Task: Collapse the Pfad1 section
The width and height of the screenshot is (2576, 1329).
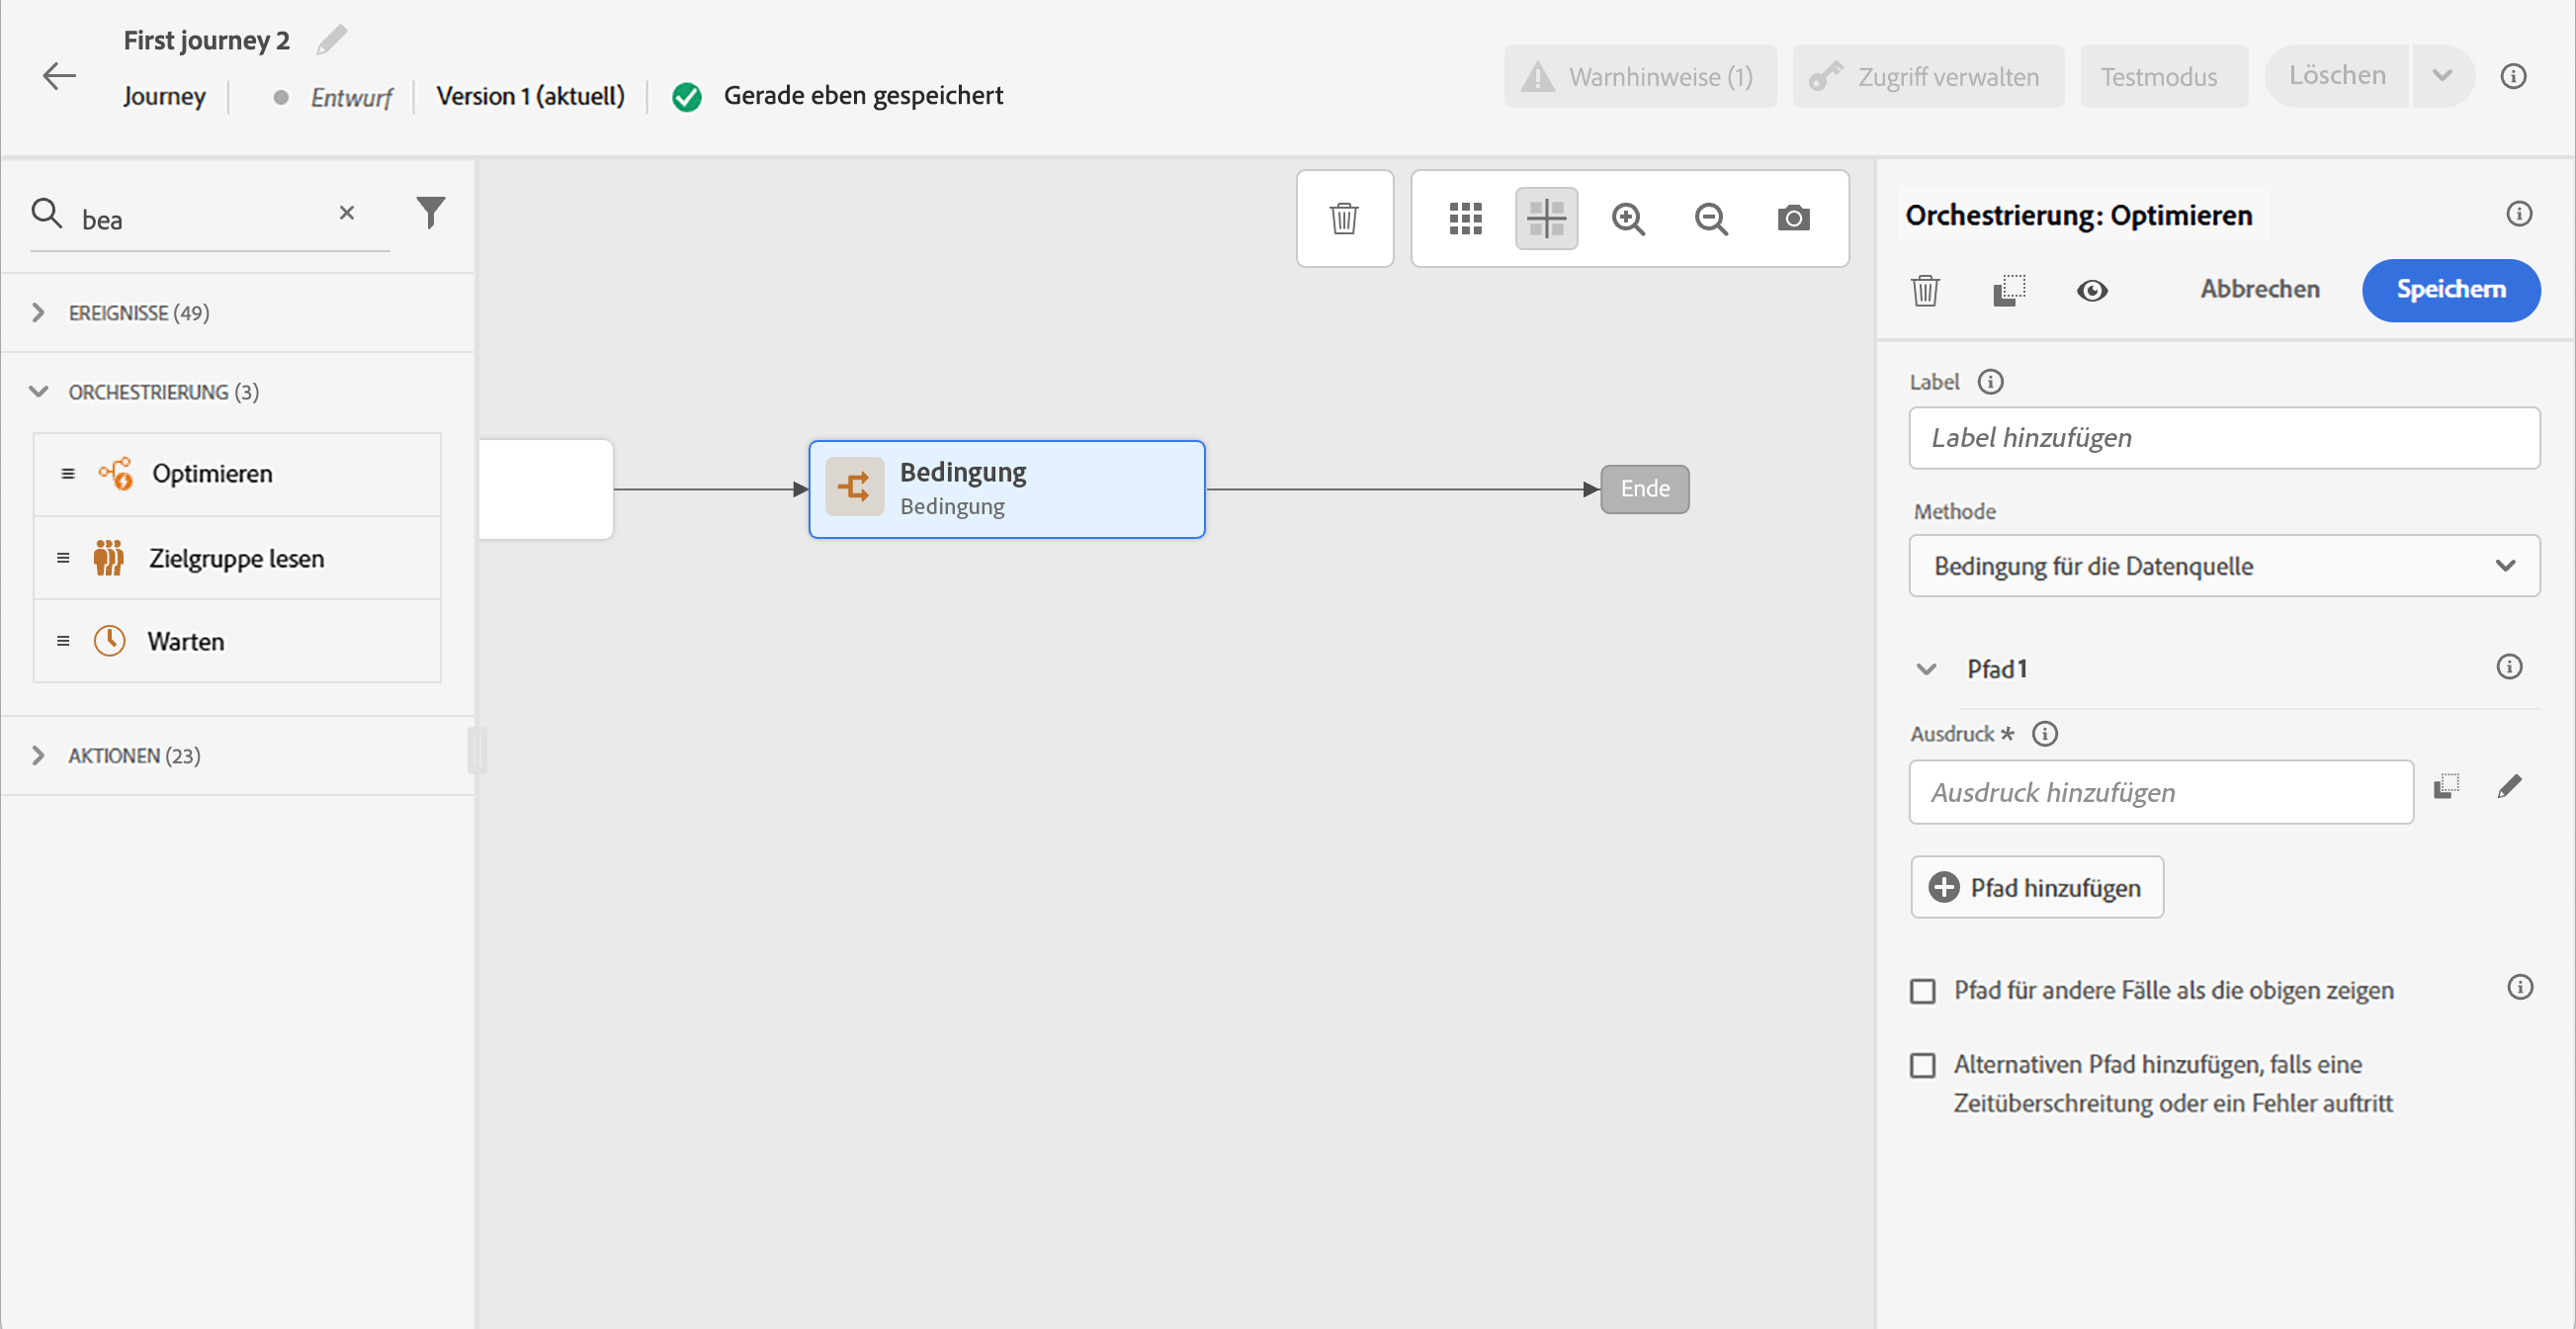Action: point(1926,669)
